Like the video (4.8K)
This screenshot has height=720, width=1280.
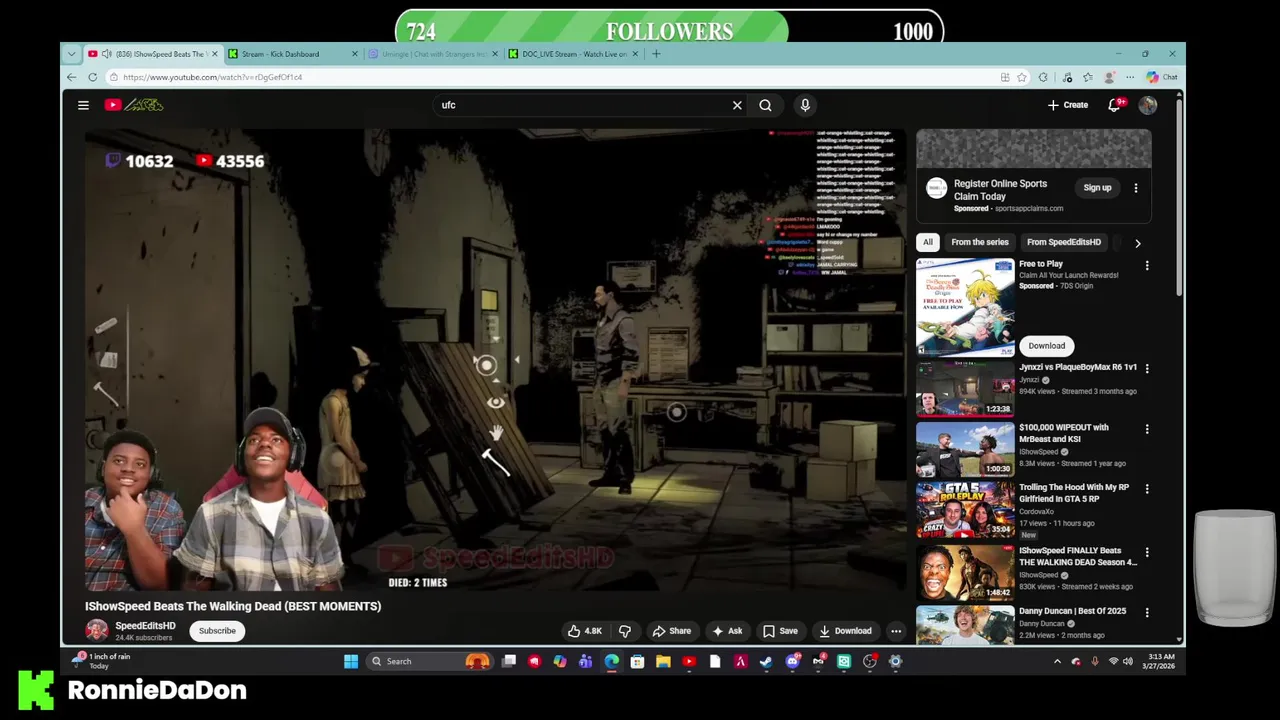pyautogui.click(x=585, y=631)
